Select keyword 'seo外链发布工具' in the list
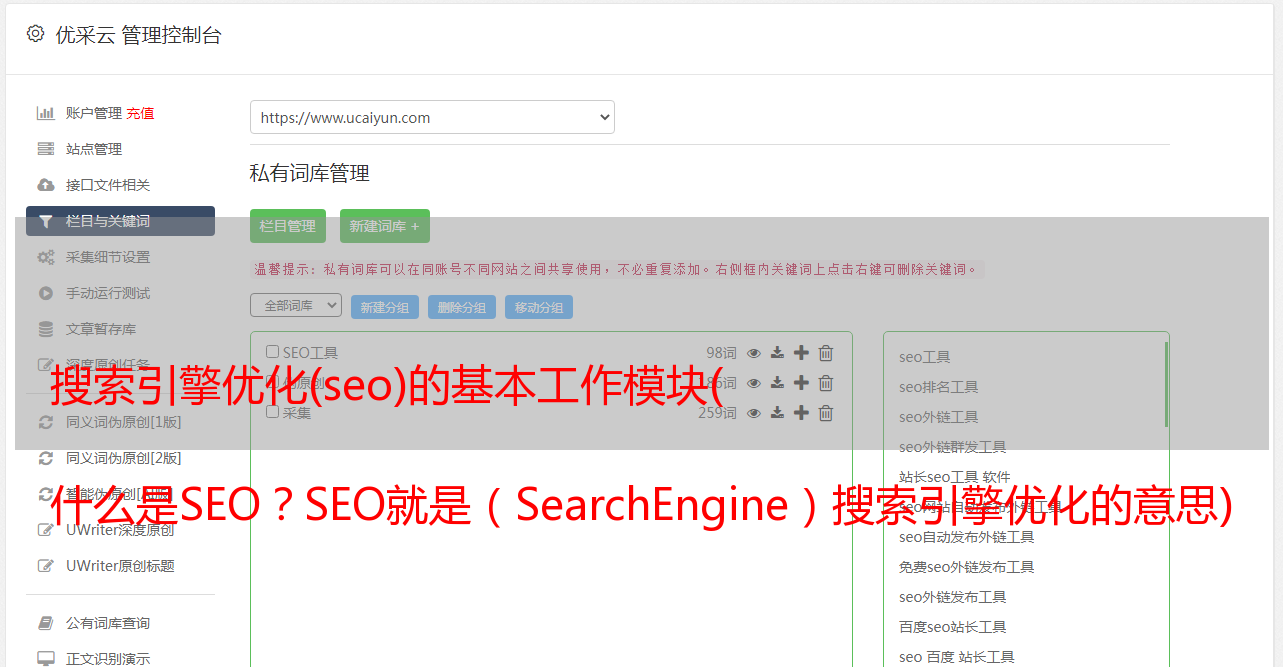 tap(953, 597)
